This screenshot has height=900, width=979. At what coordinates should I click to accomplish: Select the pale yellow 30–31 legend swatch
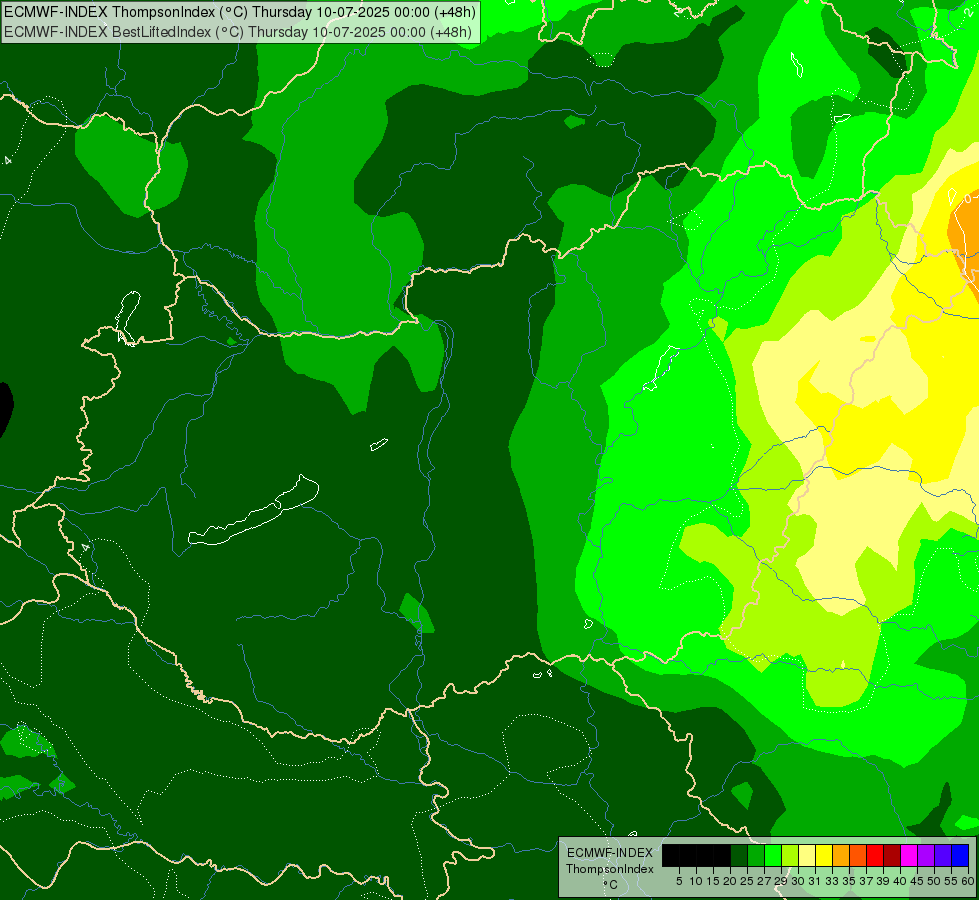pyautogui.click(x=807, y=855)
